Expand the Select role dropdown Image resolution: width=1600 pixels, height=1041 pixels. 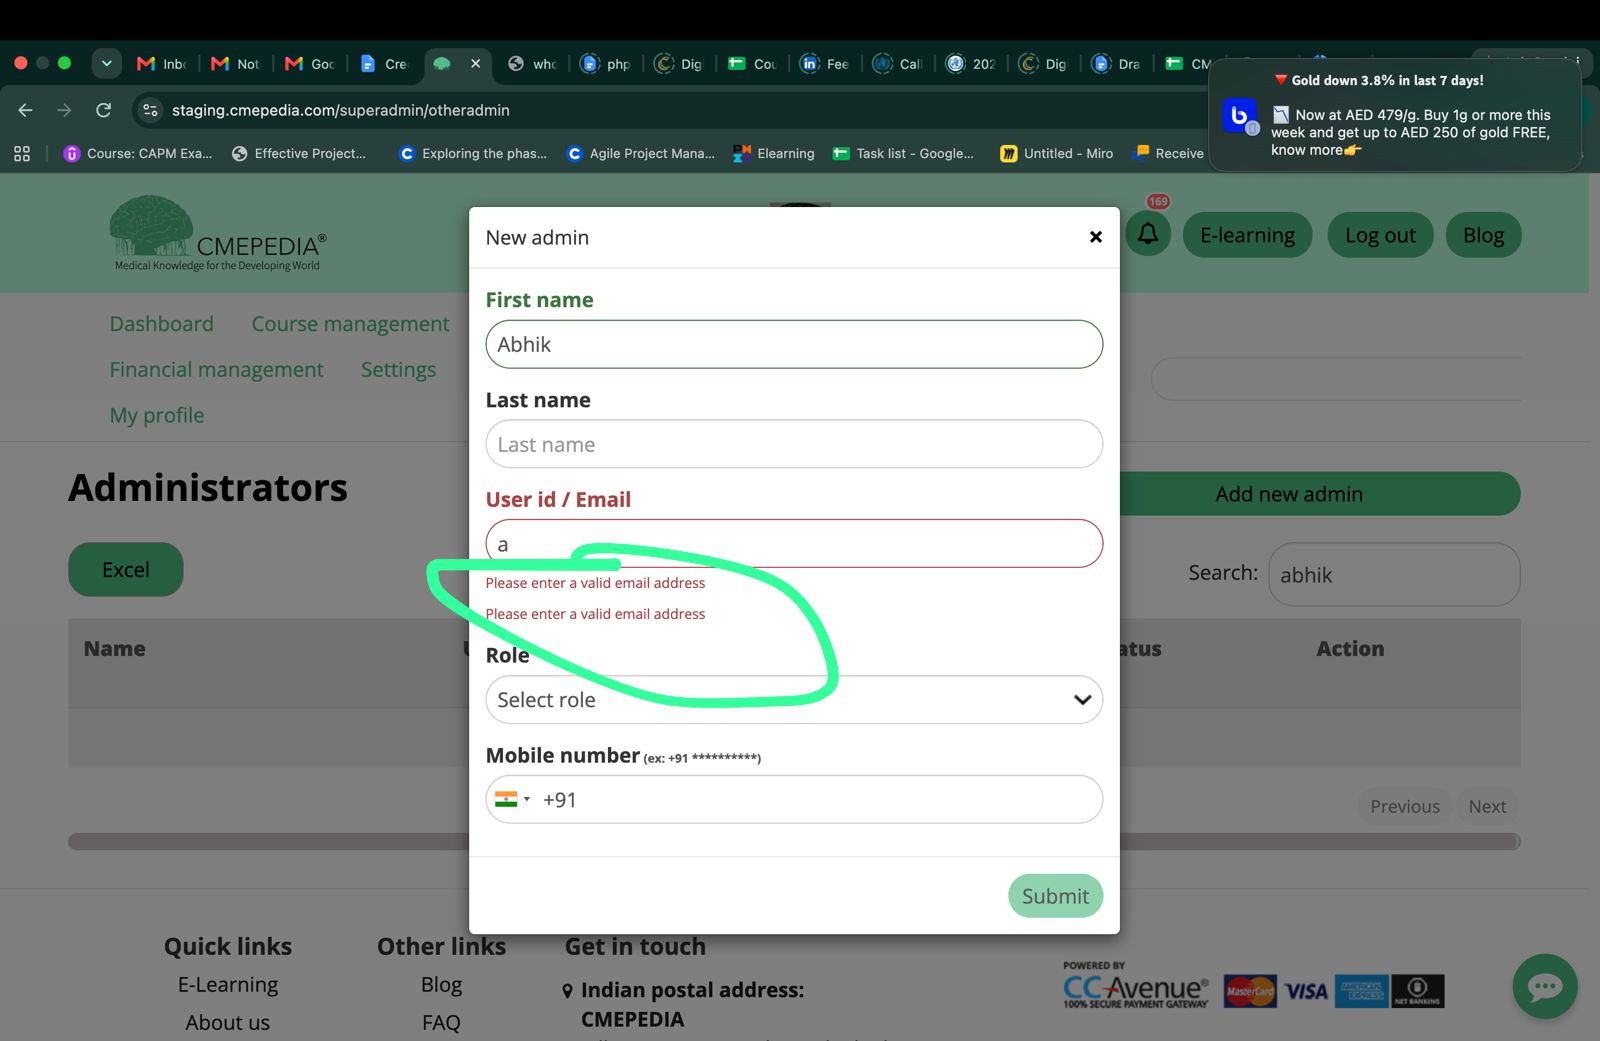click(794, 700)
